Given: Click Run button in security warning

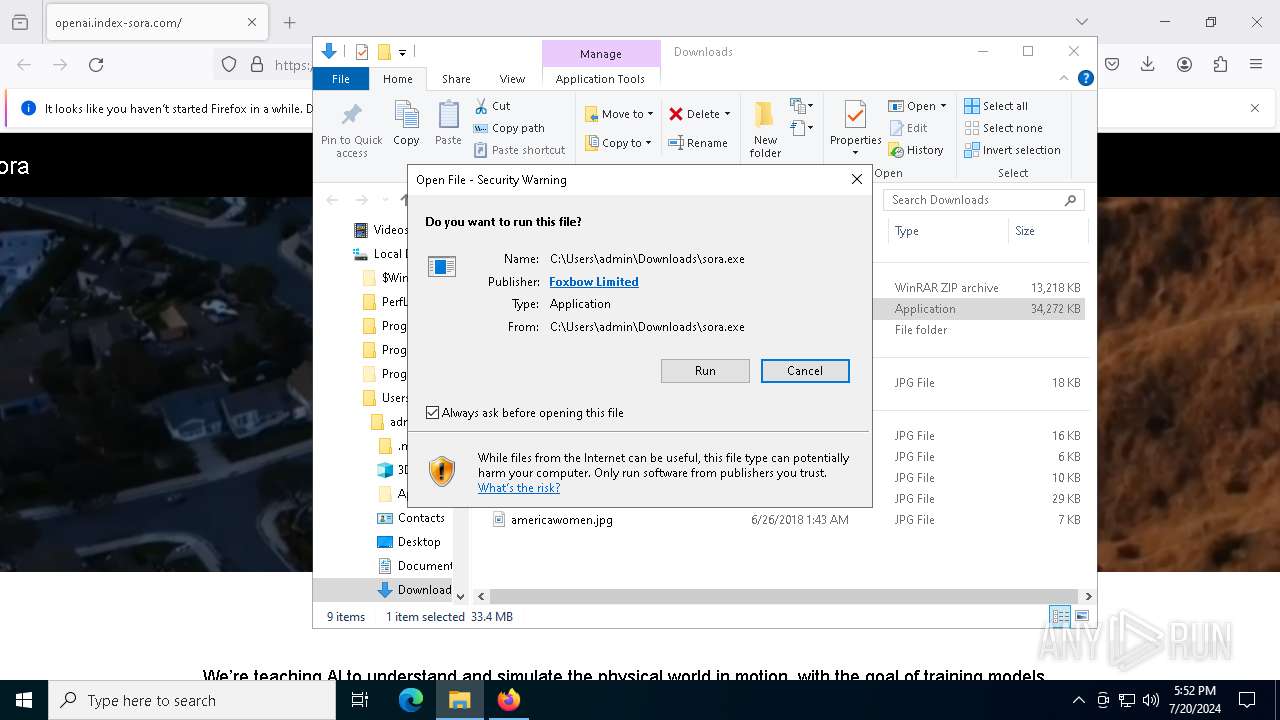Looking at the screenshot, I should (x=705, y=371).
